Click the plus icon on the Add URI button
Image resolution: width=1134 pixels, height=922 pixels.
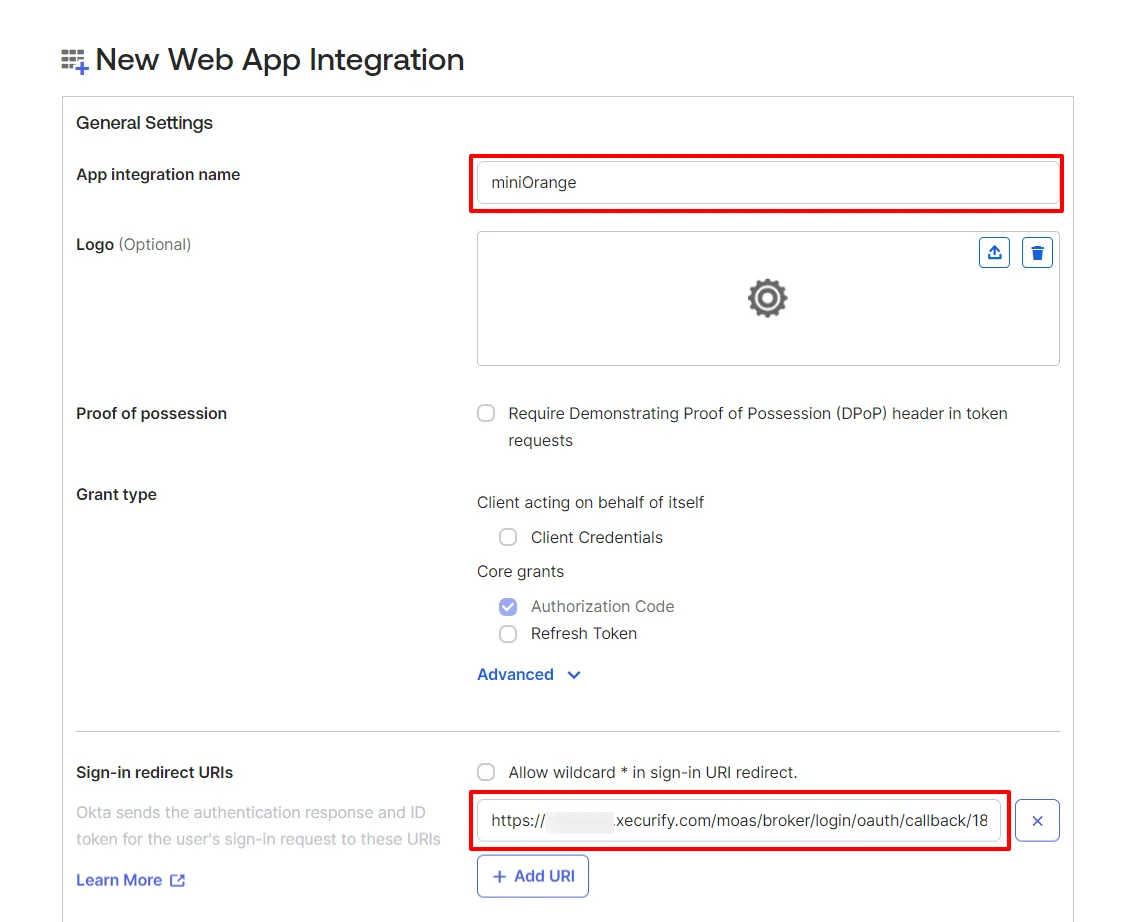click(499, 876)
